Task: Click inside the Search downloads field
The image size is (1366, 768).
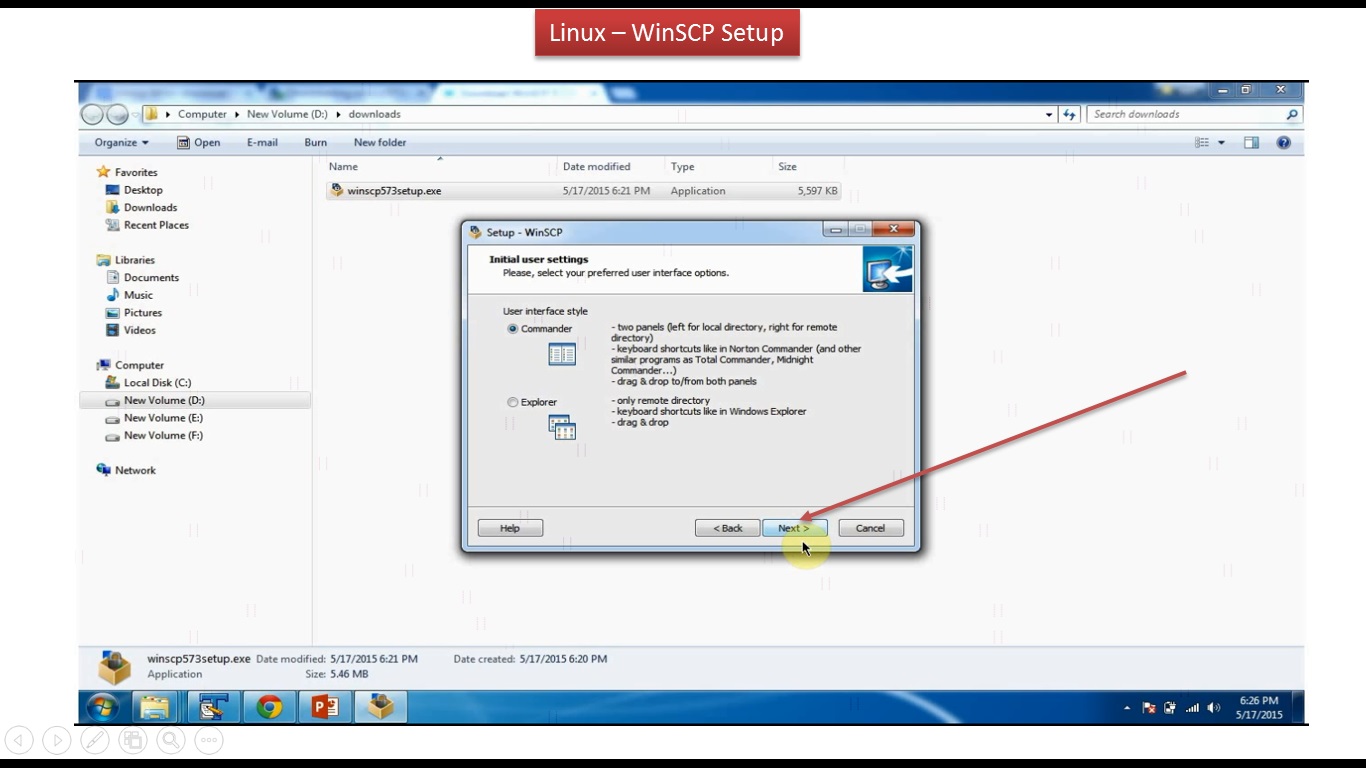Action: (x=1185, y=114)
